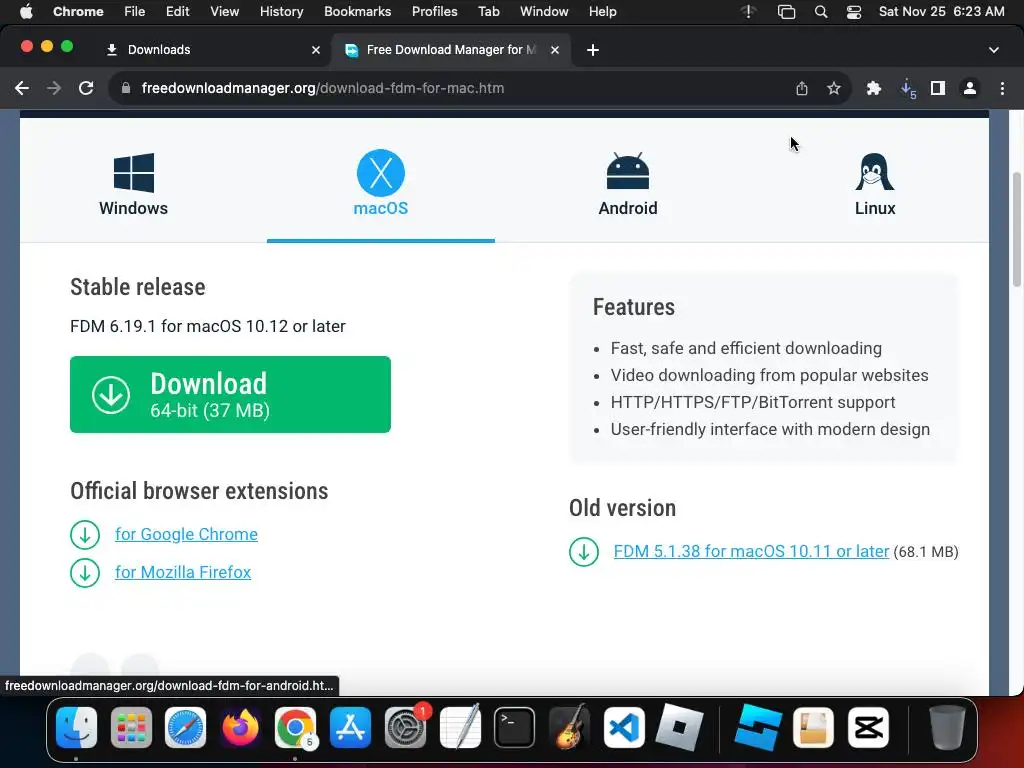Open the Chrome downloads indicator icon
Screen dimensions: 1024x768
907,88
